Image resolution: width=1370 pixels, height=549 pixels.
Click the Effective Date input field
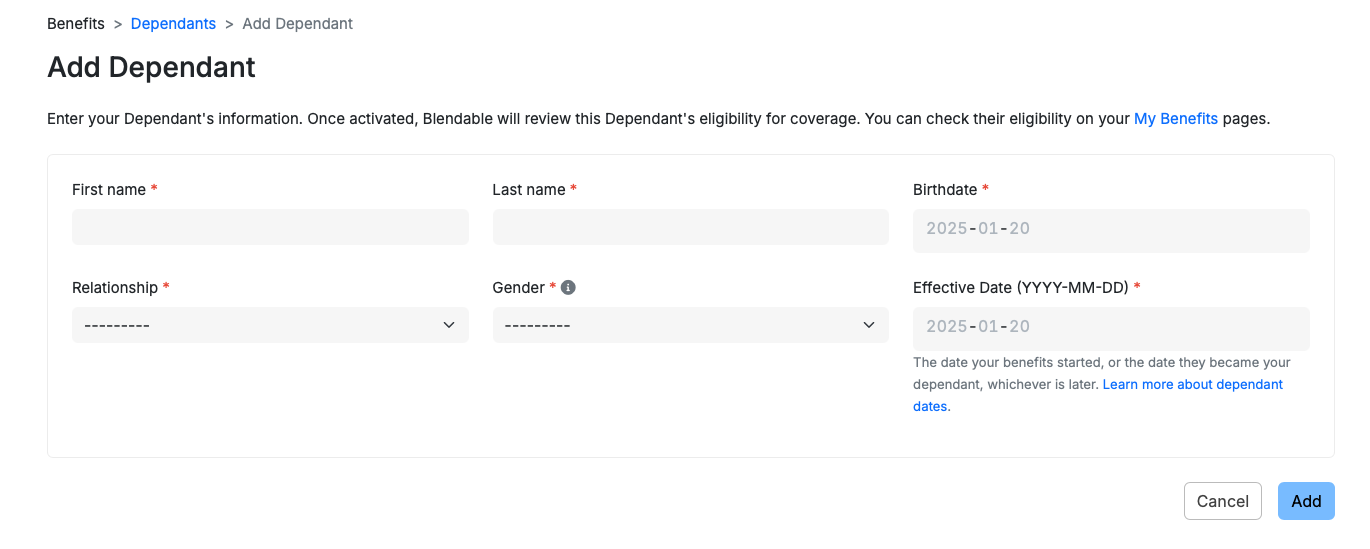(x=1111, y=328)
